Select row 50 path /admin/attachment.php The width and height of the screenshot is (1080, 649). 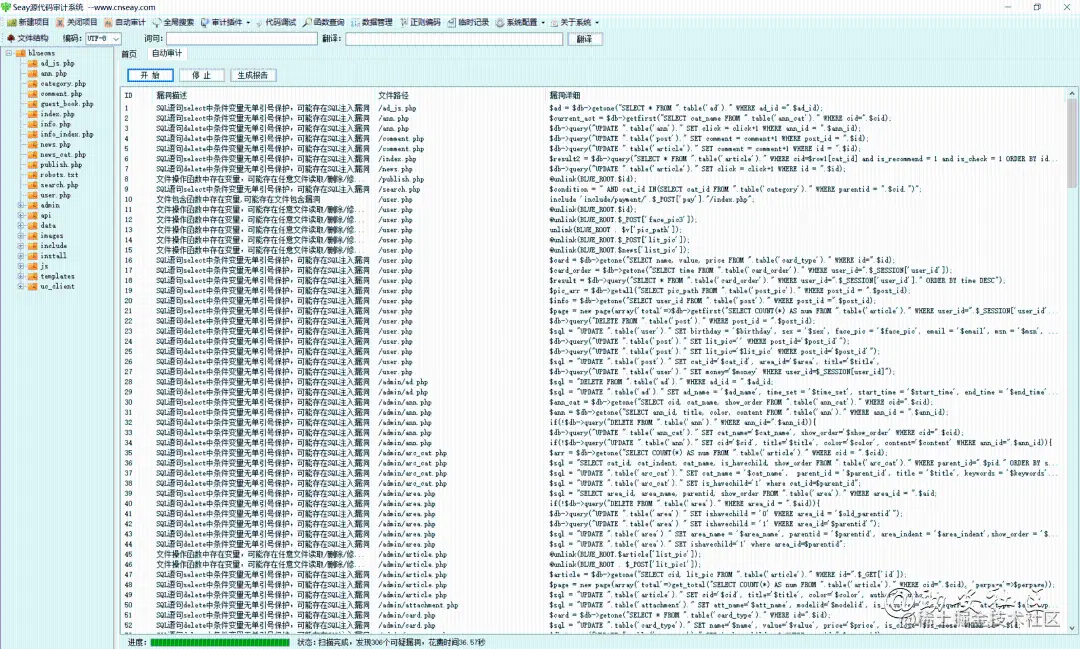418,605
